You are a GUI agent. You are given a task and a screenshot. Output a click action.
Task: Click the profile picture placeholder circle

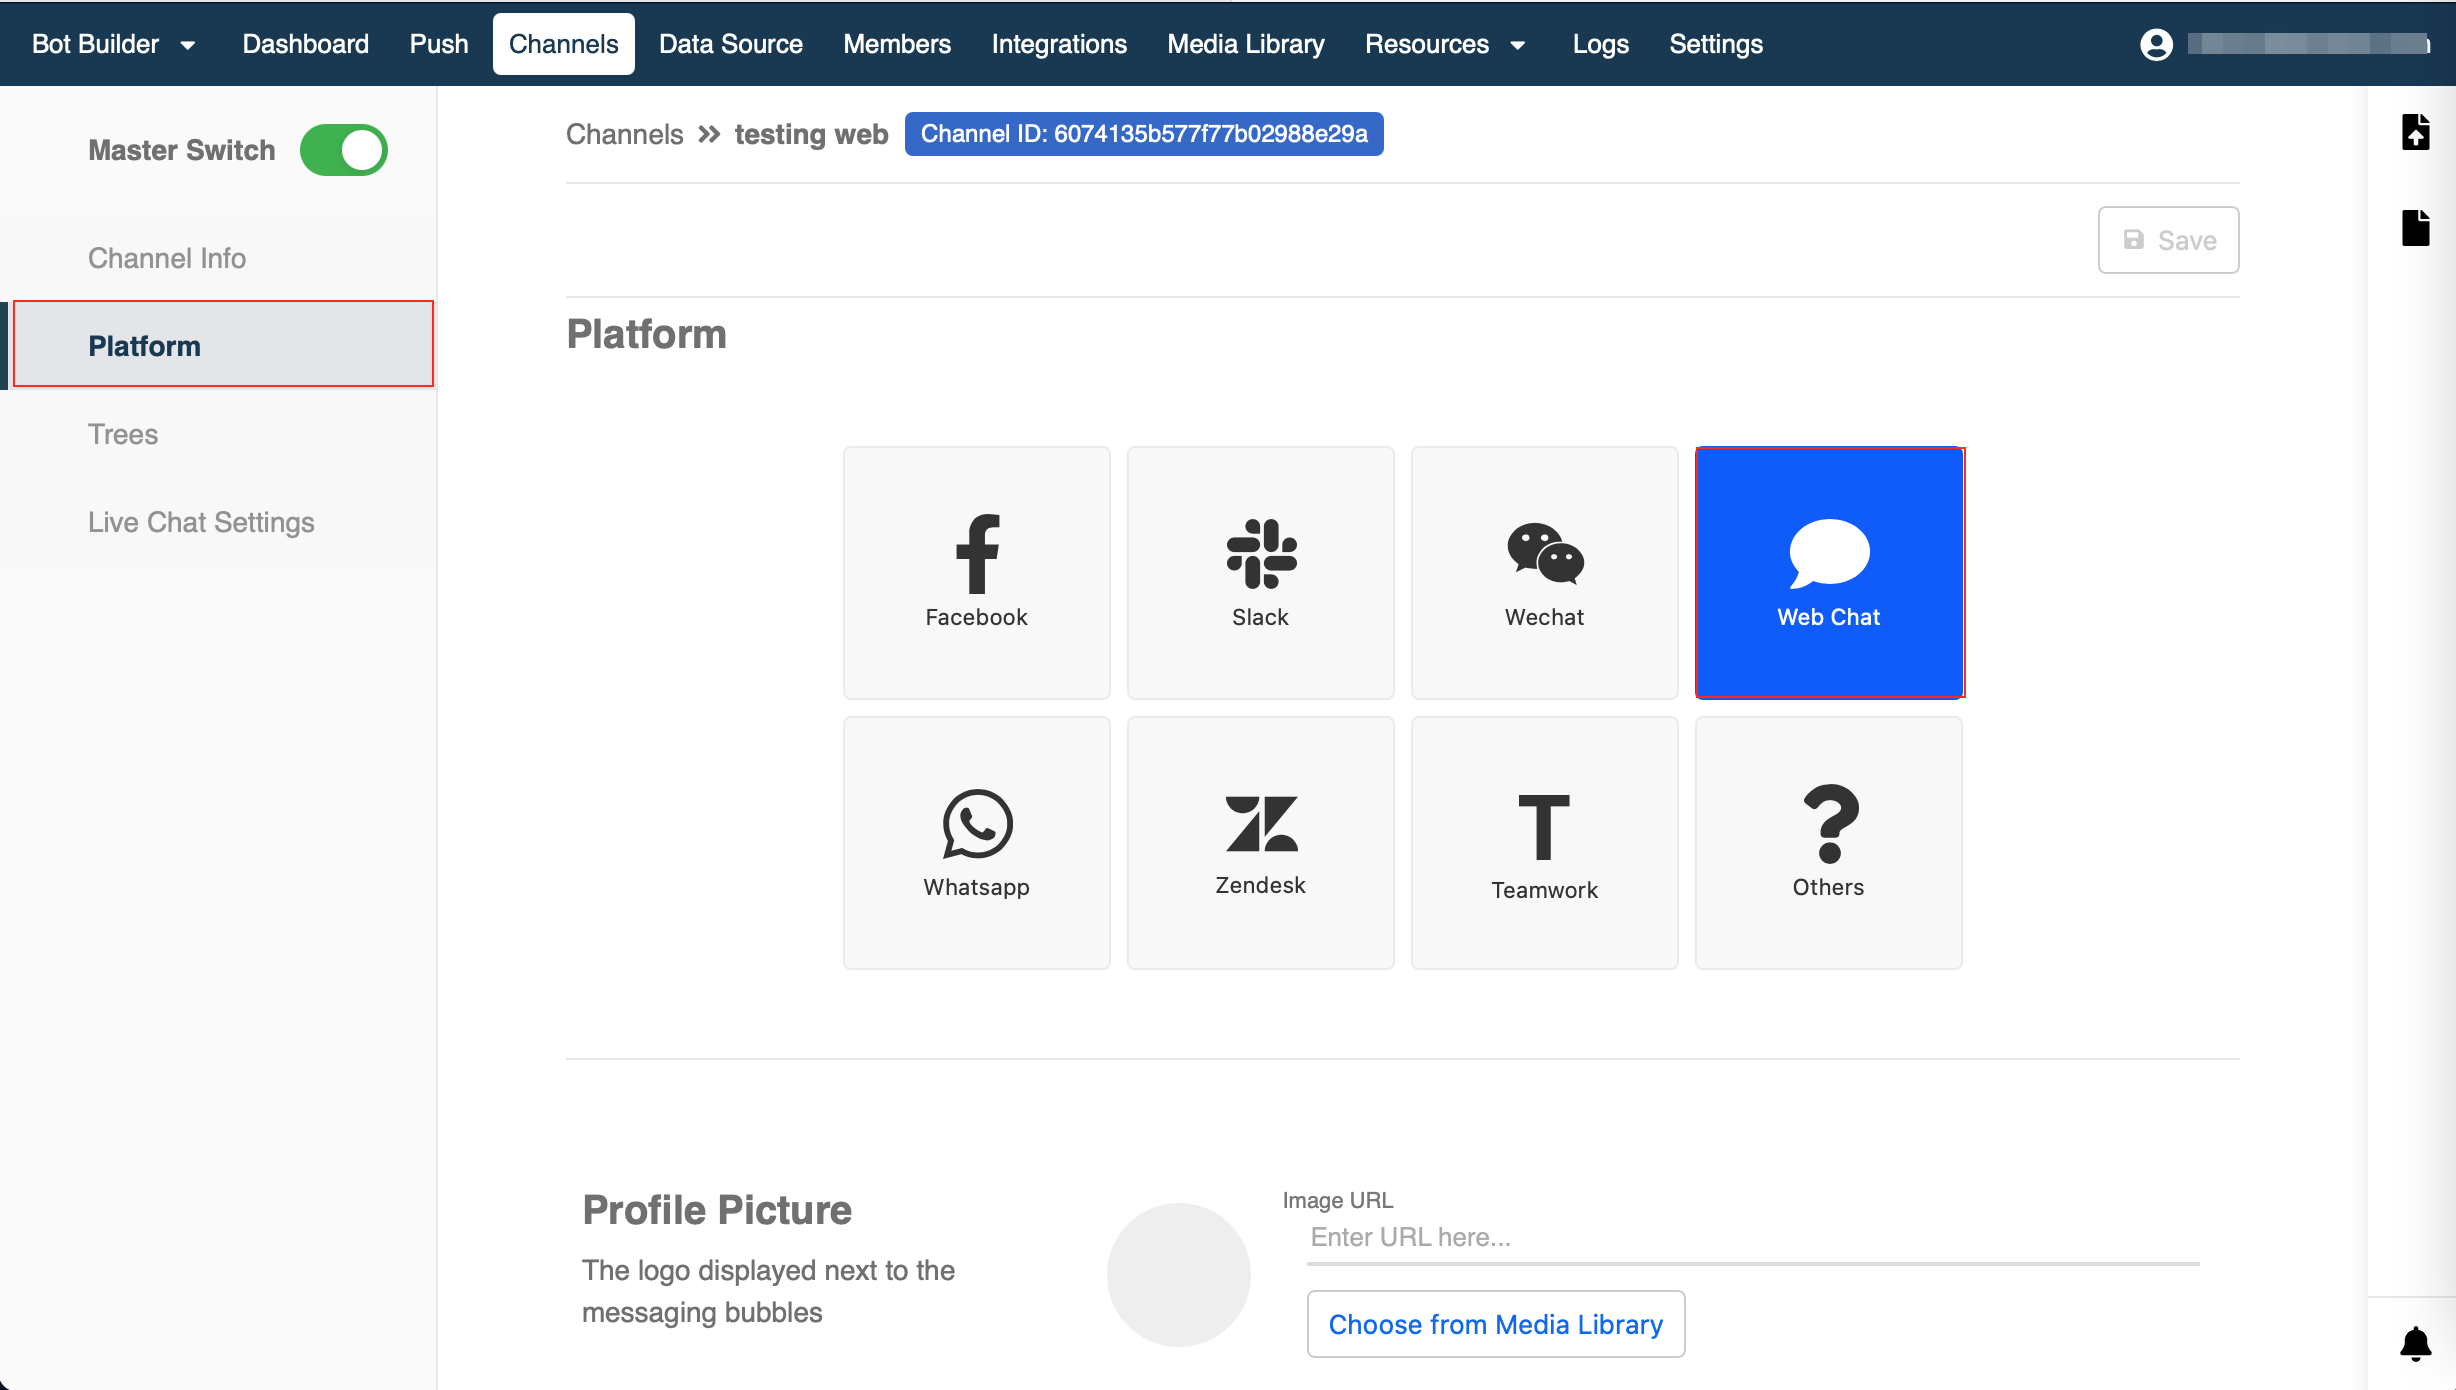1178,1274
